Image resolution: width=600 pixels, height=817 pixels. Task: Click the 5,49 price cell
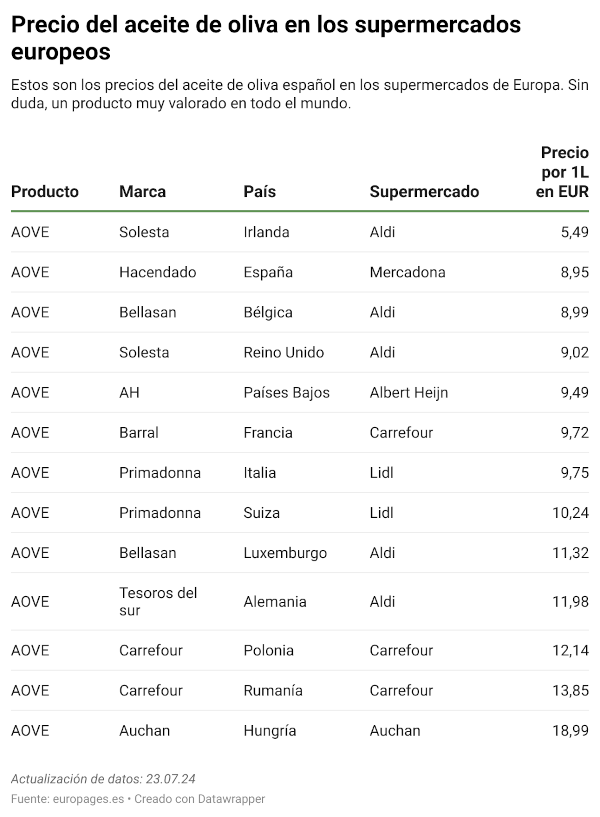(x=574, y=232)
